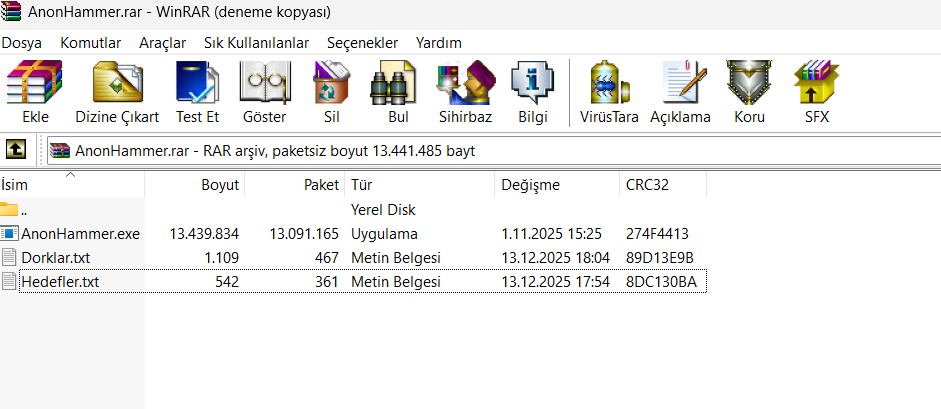Screen dimensions: 941x409
Task: Click the CRC value 89D13E9B
Action: pyautogui.click(x=660, y=257)
